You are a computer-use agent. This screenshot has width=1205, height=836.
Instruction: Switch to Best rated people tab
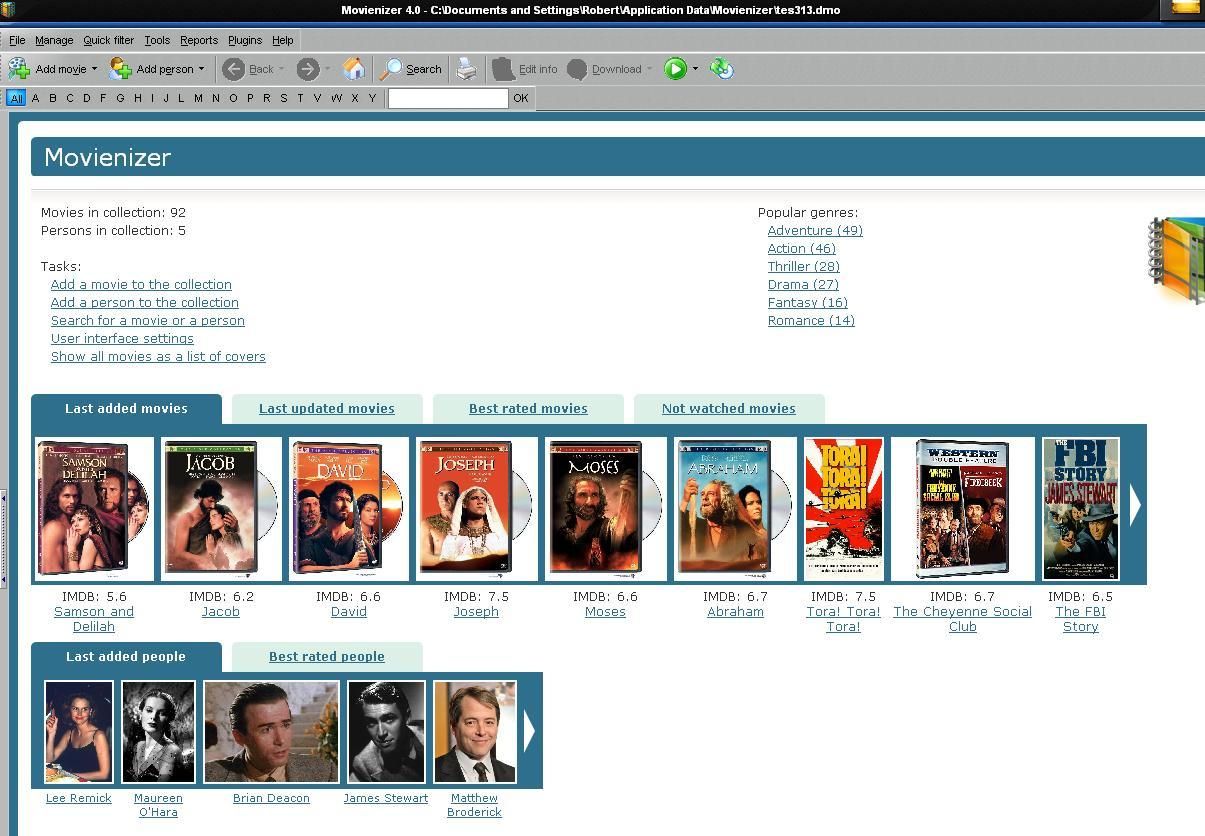[327, 657]
